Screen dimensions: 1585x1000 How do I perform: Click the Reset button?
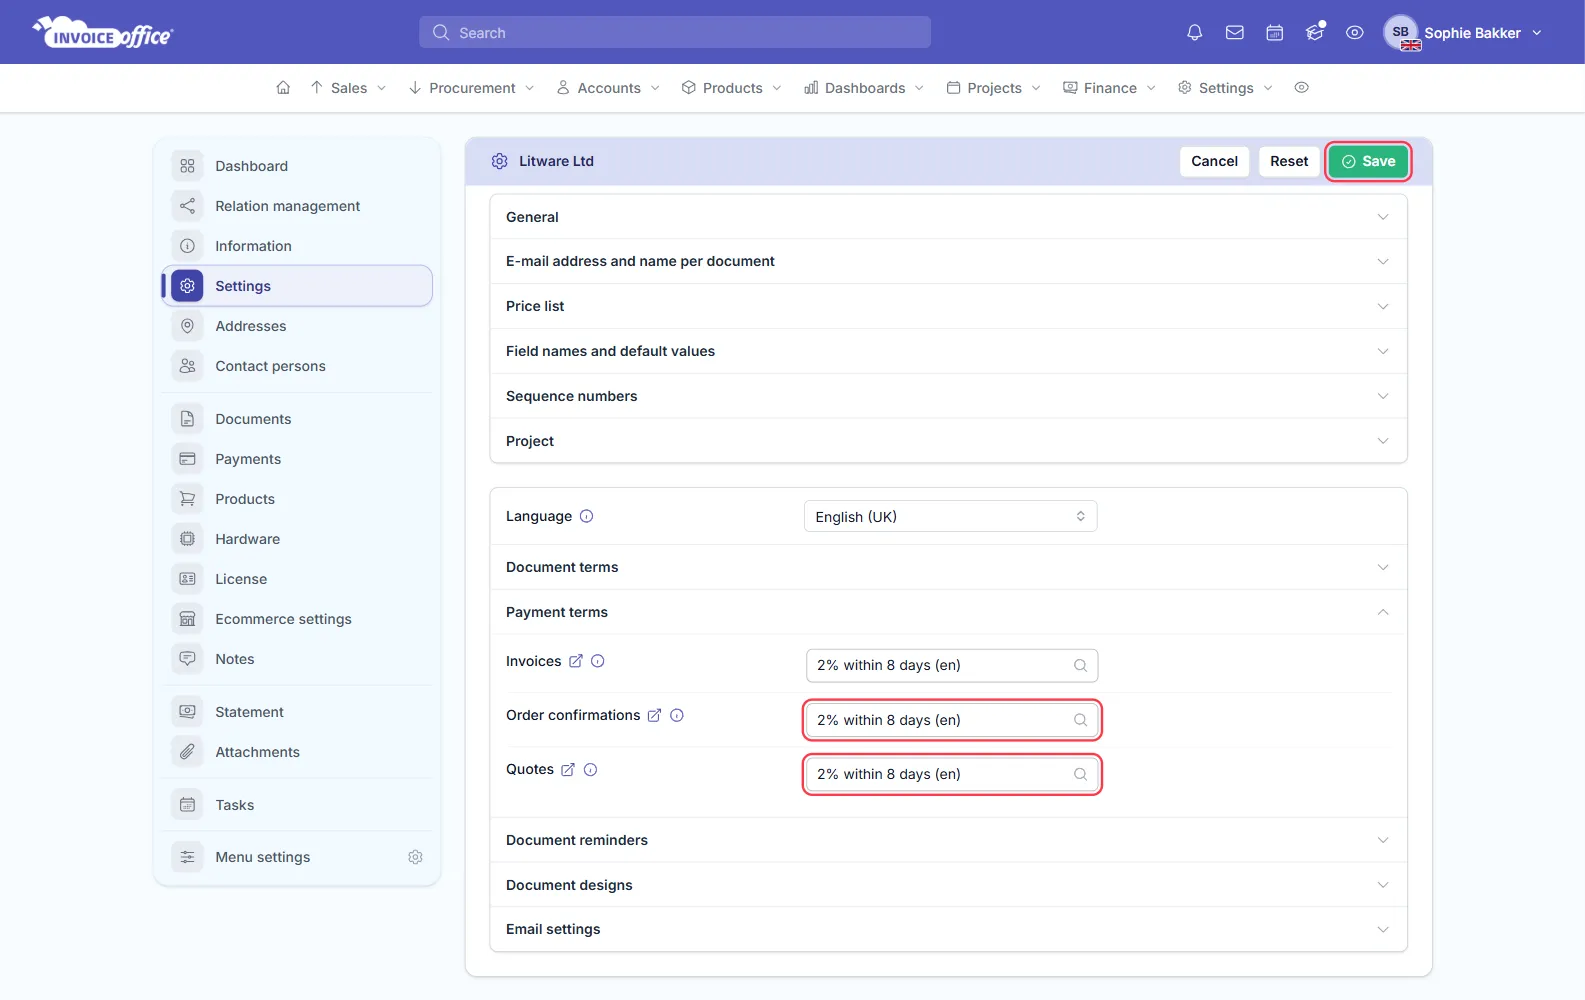point(1289,161)
